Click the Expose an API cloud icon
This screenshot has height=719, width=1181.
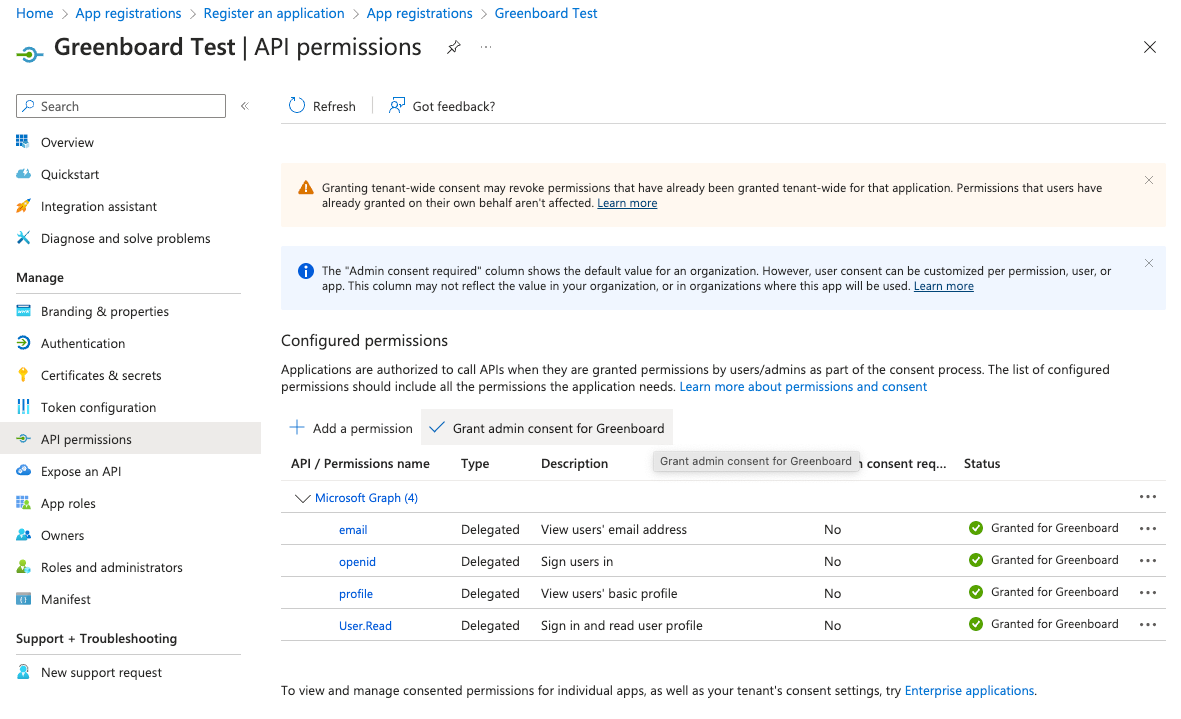[23, 471]
